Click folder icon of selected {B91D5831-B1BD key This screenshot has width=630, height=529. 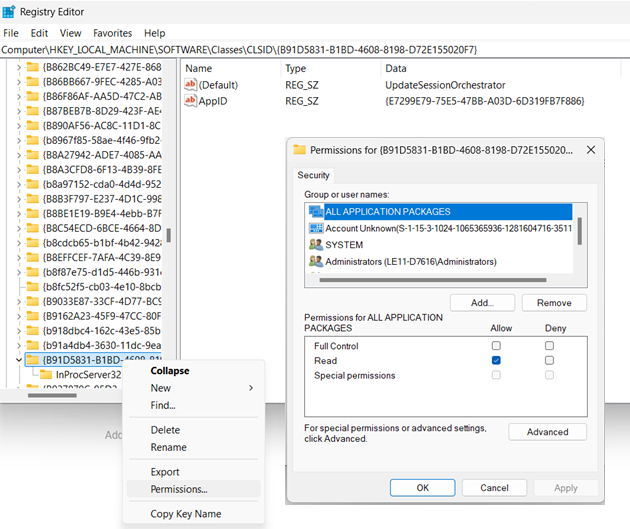[33, 360]
